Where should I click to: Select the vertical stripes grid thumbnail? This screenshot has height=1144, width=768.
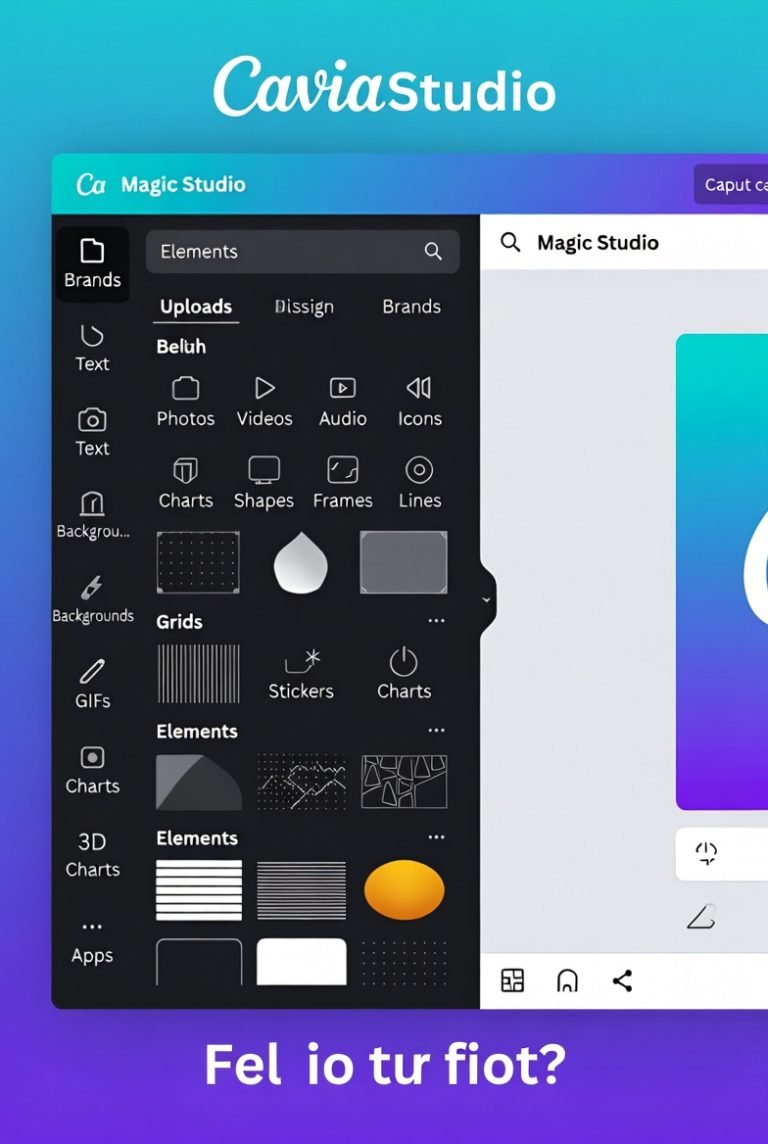tap(198, 673)
